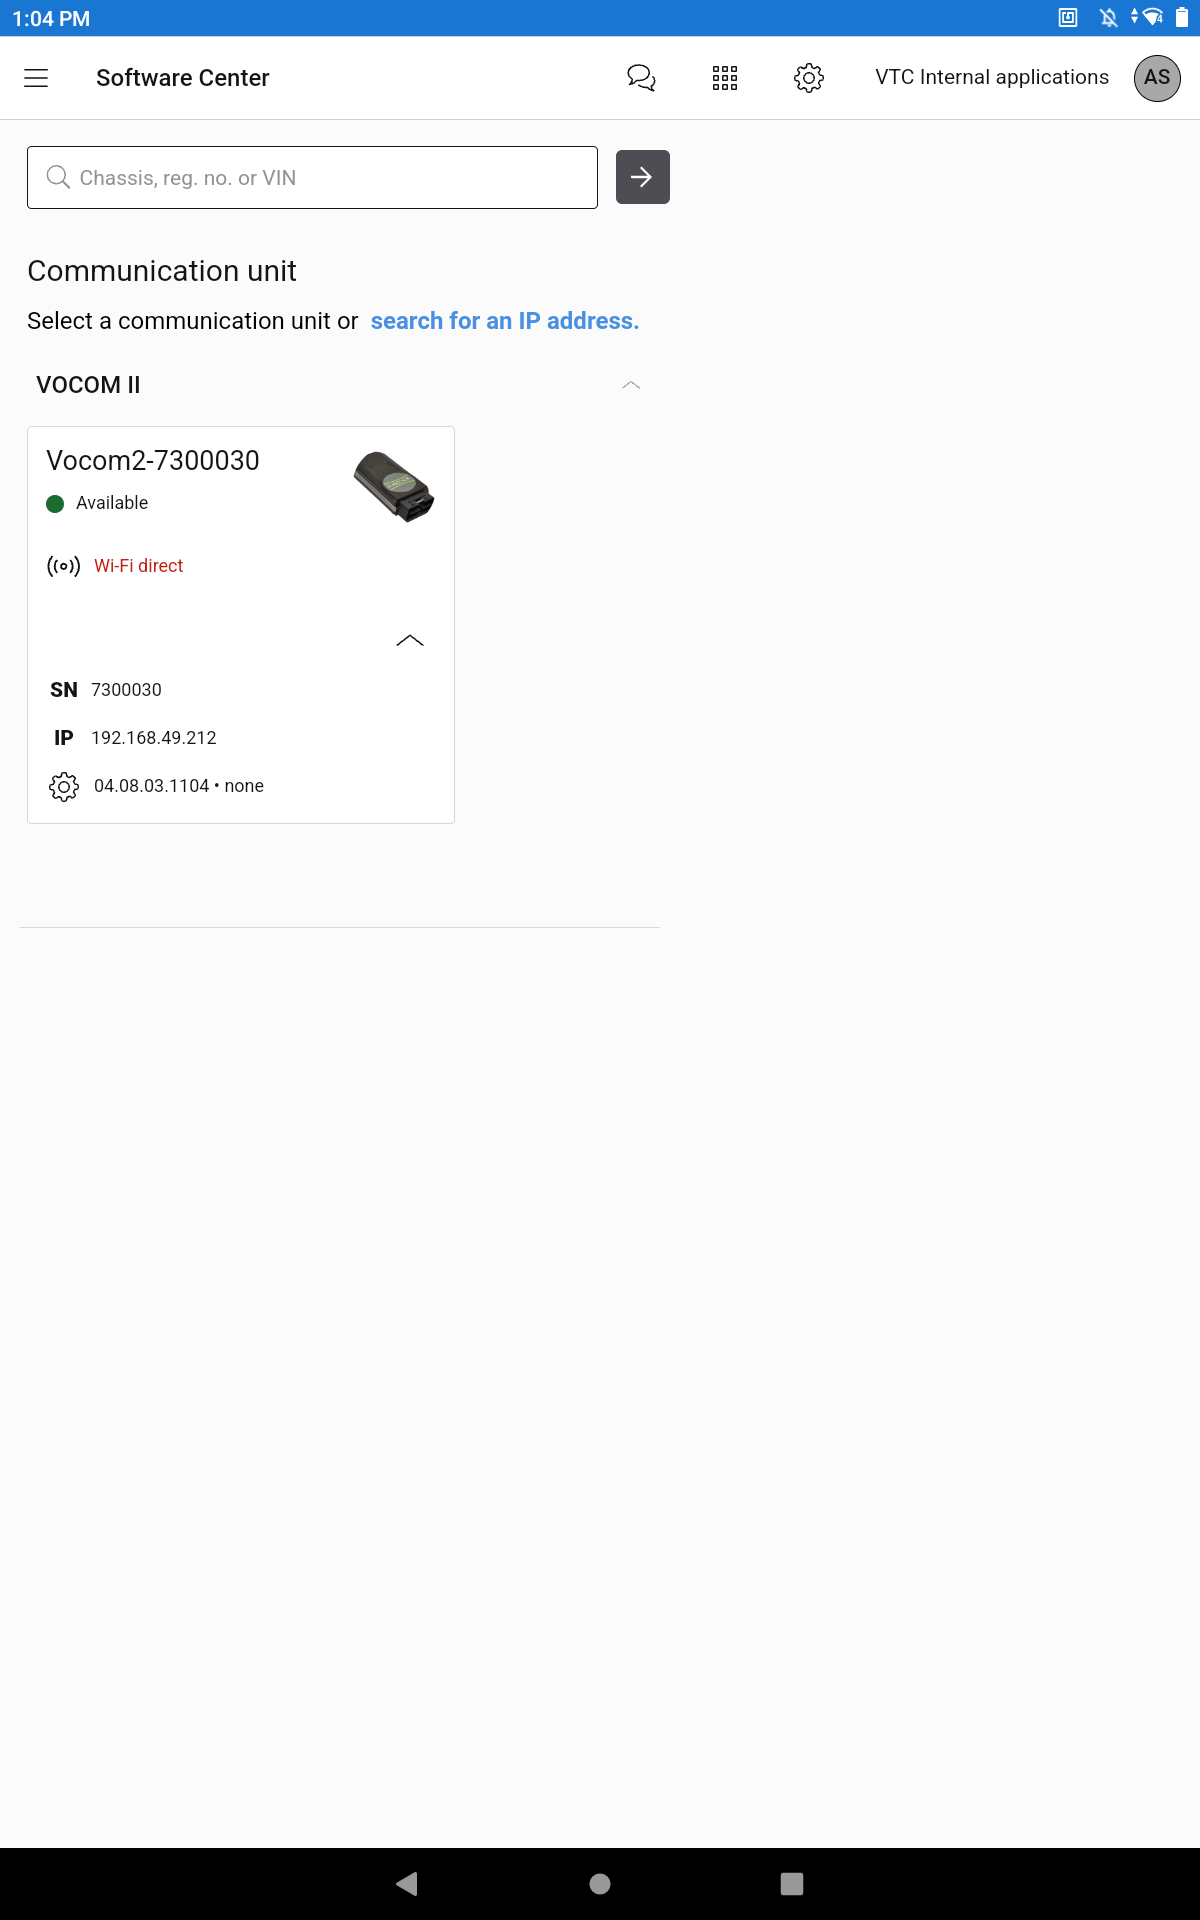Open the applications grid icon
This screenshot has width=1200, height=1920.
point(725,78)
